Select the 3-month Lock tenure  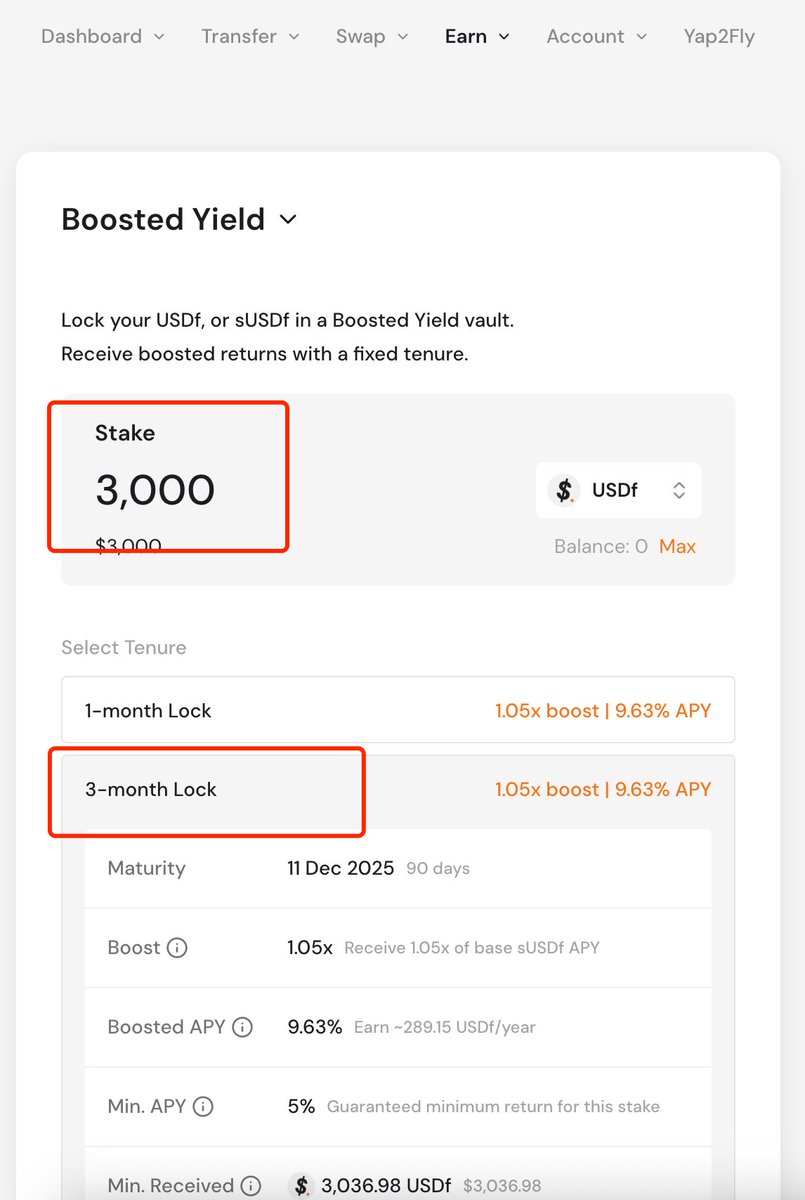[x=398, y=789]
